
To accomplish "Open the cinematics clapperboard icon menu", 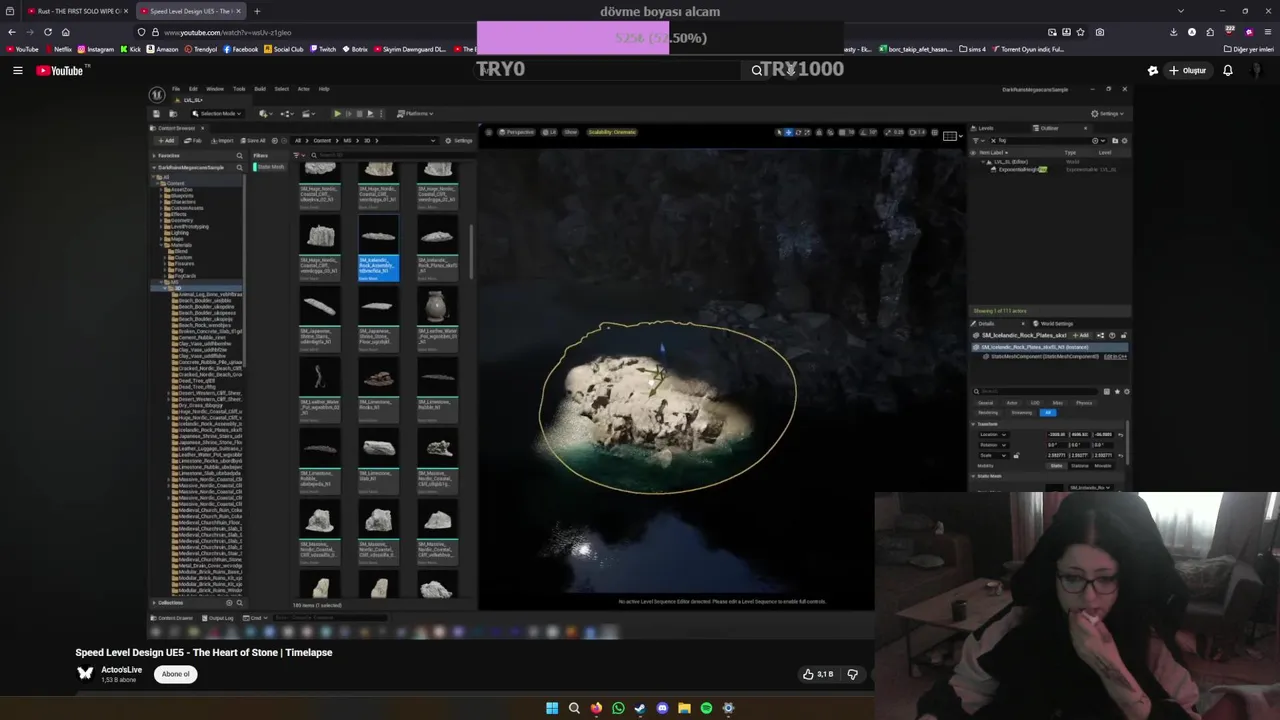I will [309, 113].
